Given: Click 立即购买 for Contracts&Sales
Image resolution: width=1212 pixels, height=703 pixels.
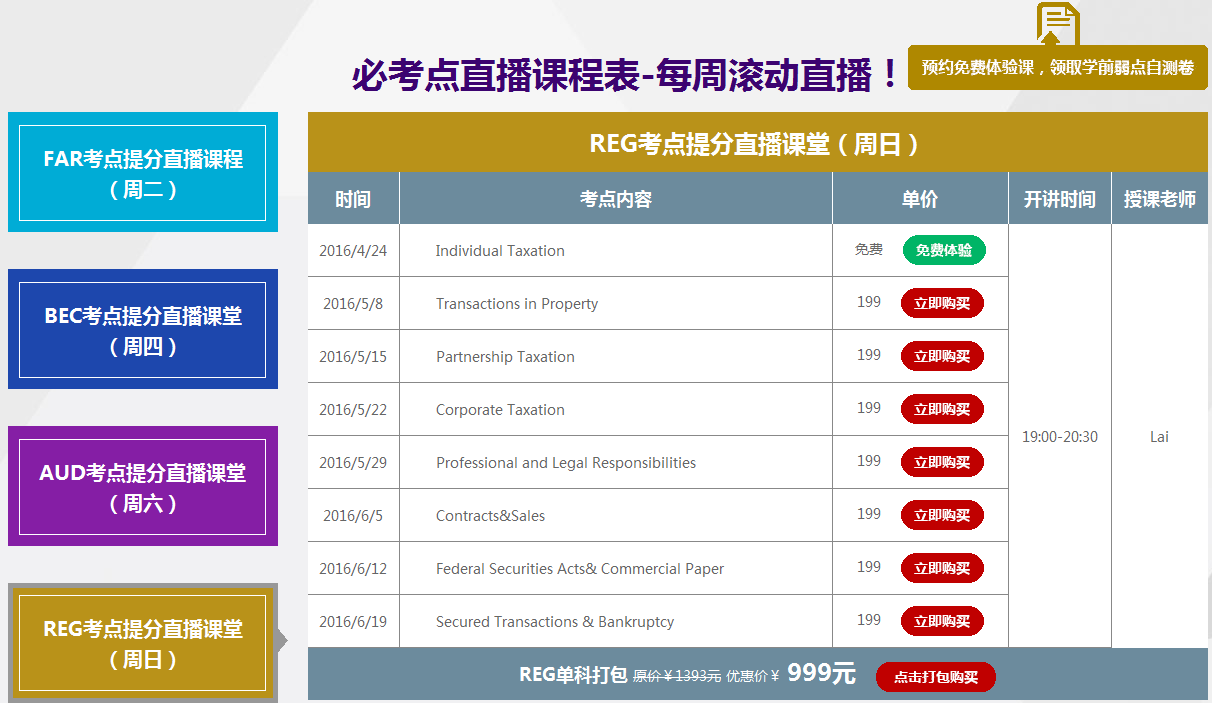Looking at the screenshot, I should pyautogui.click(x=942, y=515).
